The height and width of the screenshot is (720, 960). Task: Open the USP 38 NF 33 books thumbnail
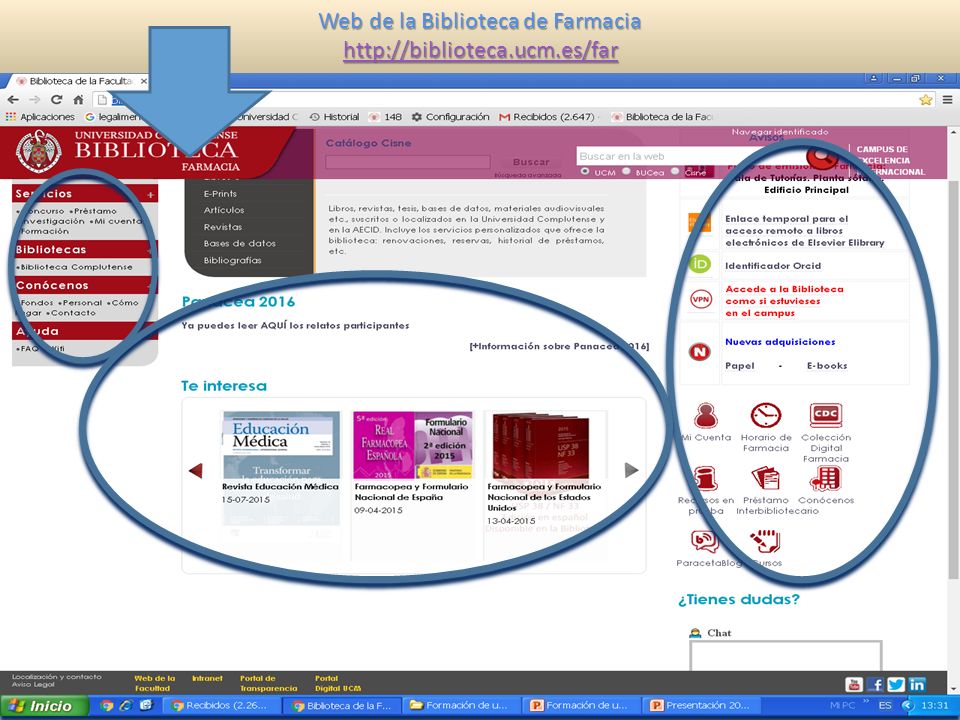click(541, 445)
